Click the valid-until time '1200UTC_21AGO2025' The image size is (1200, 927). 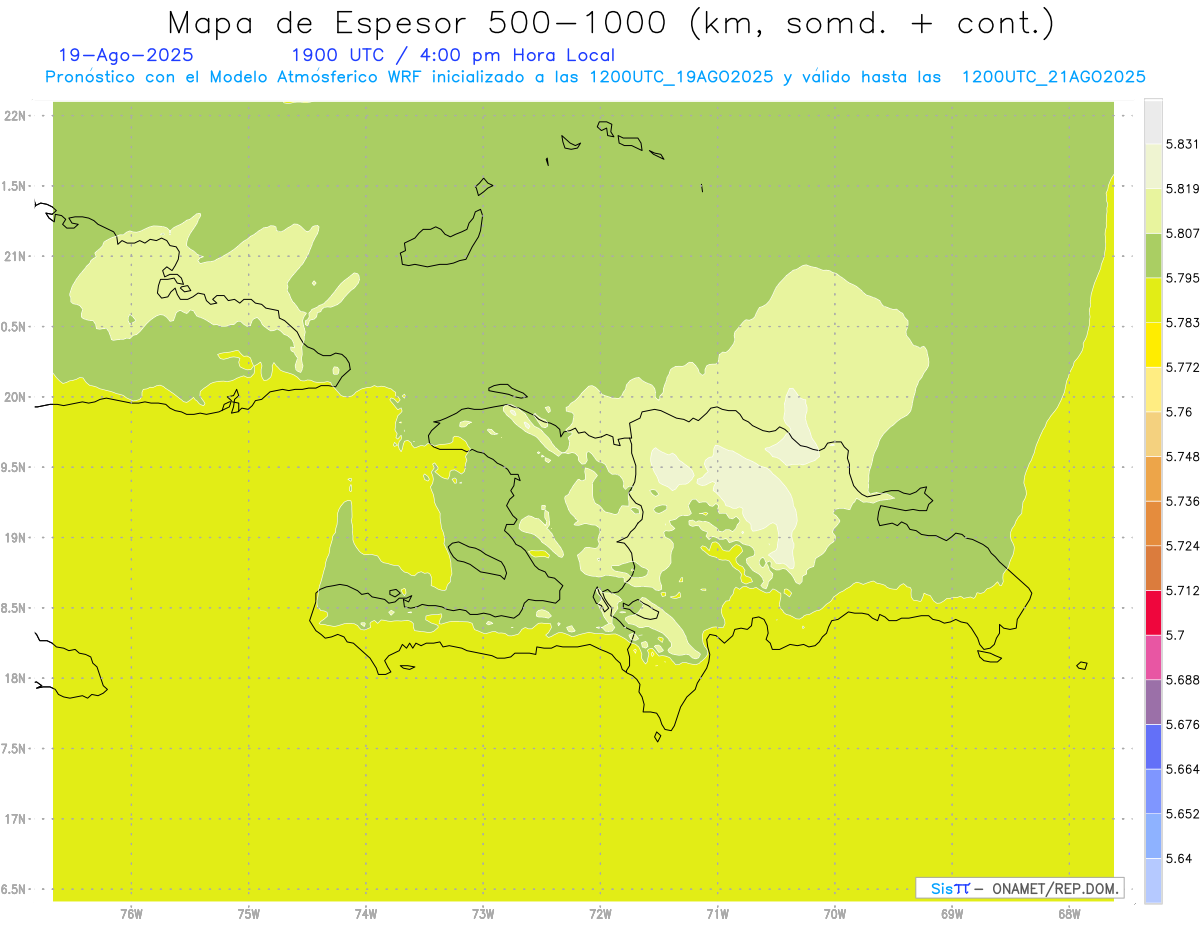[1053, 77]
